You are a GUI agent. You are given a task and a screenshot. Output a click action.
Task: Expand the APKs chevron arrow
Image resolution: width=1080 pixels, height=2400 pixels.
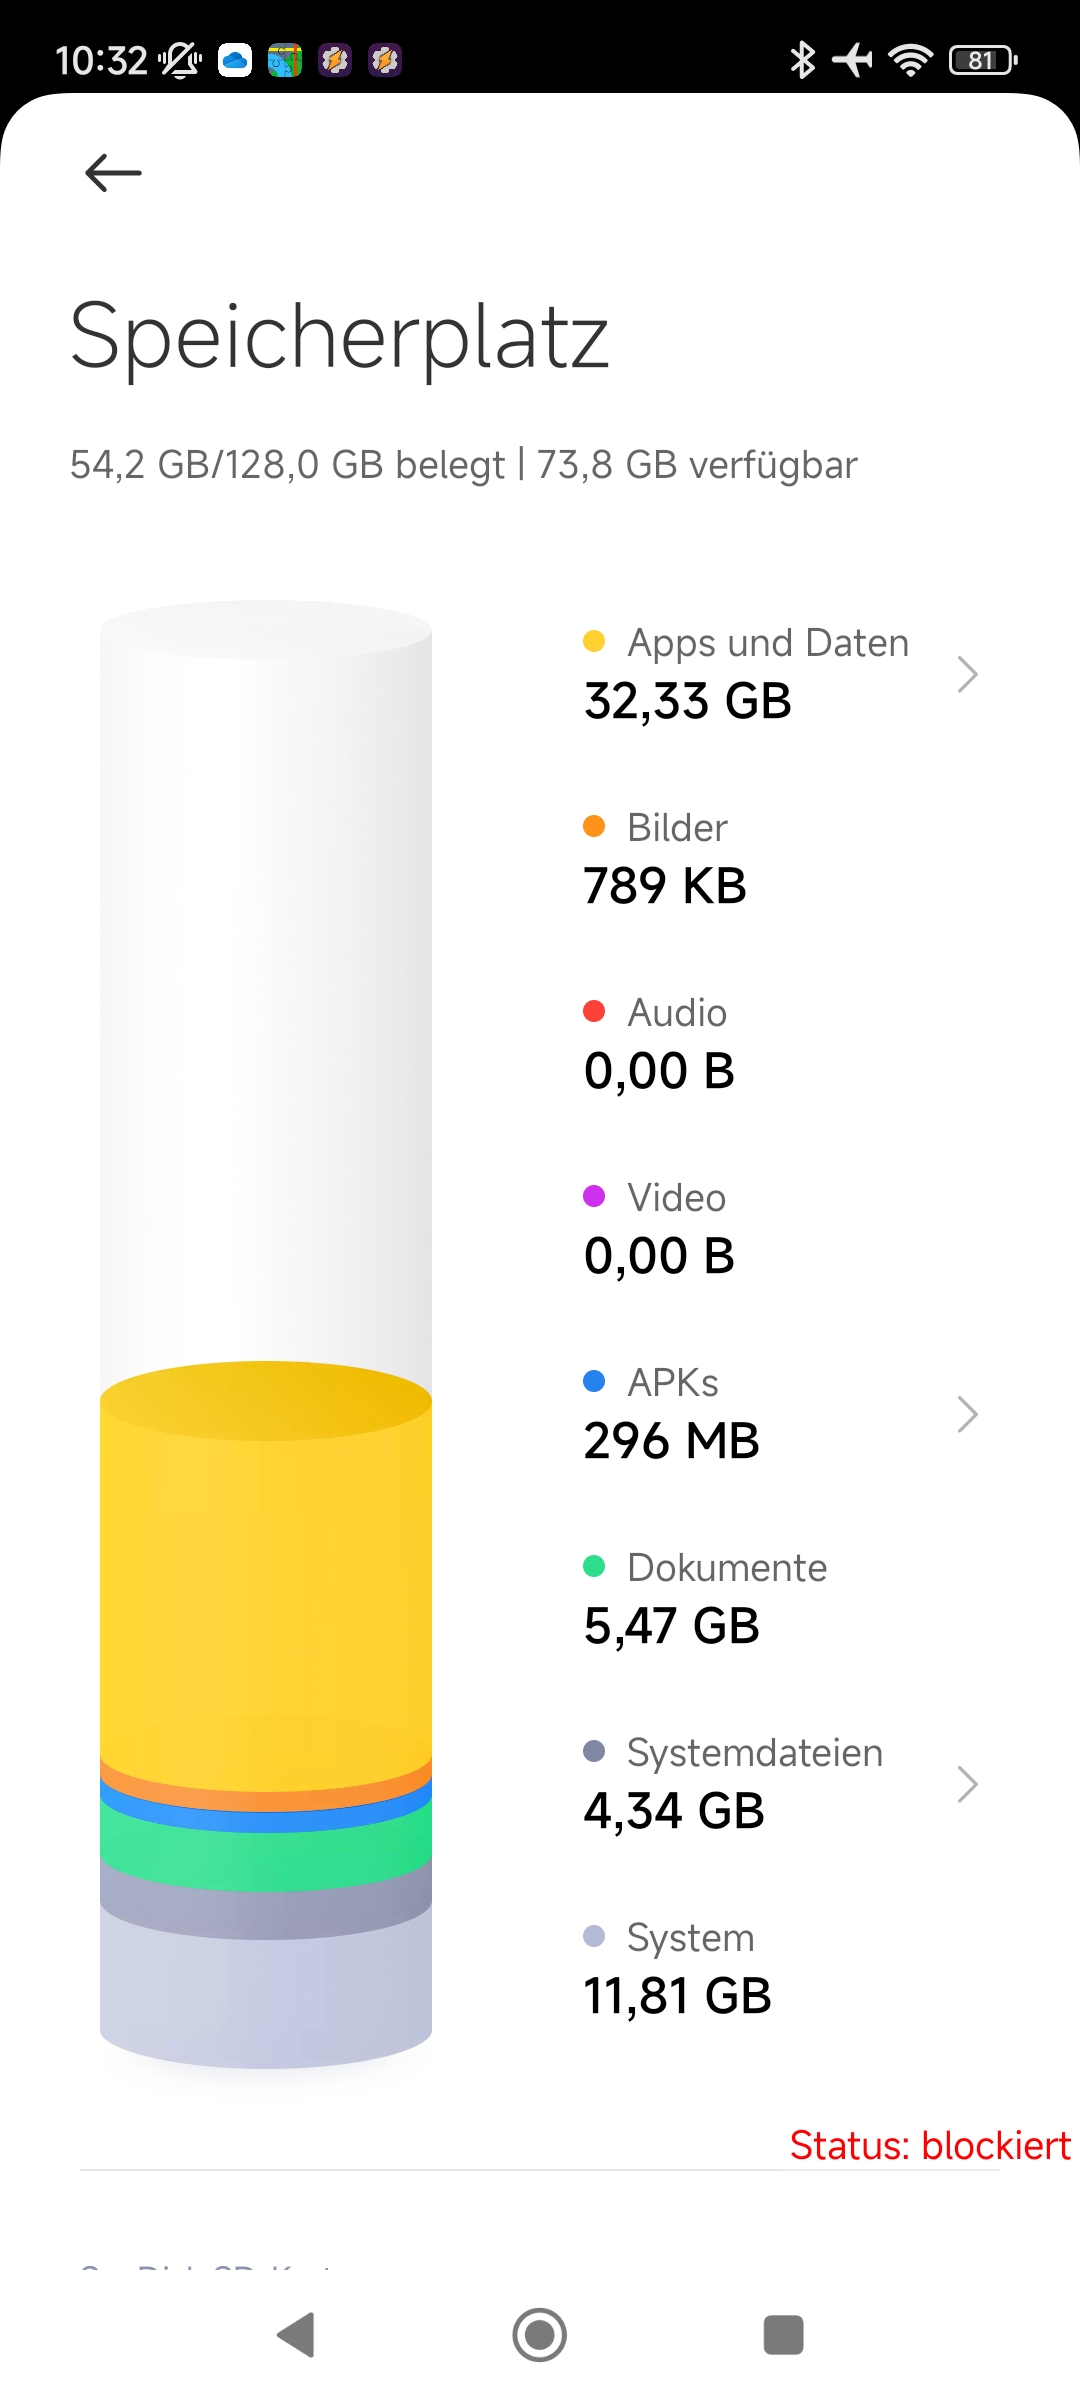point(966,1414)
